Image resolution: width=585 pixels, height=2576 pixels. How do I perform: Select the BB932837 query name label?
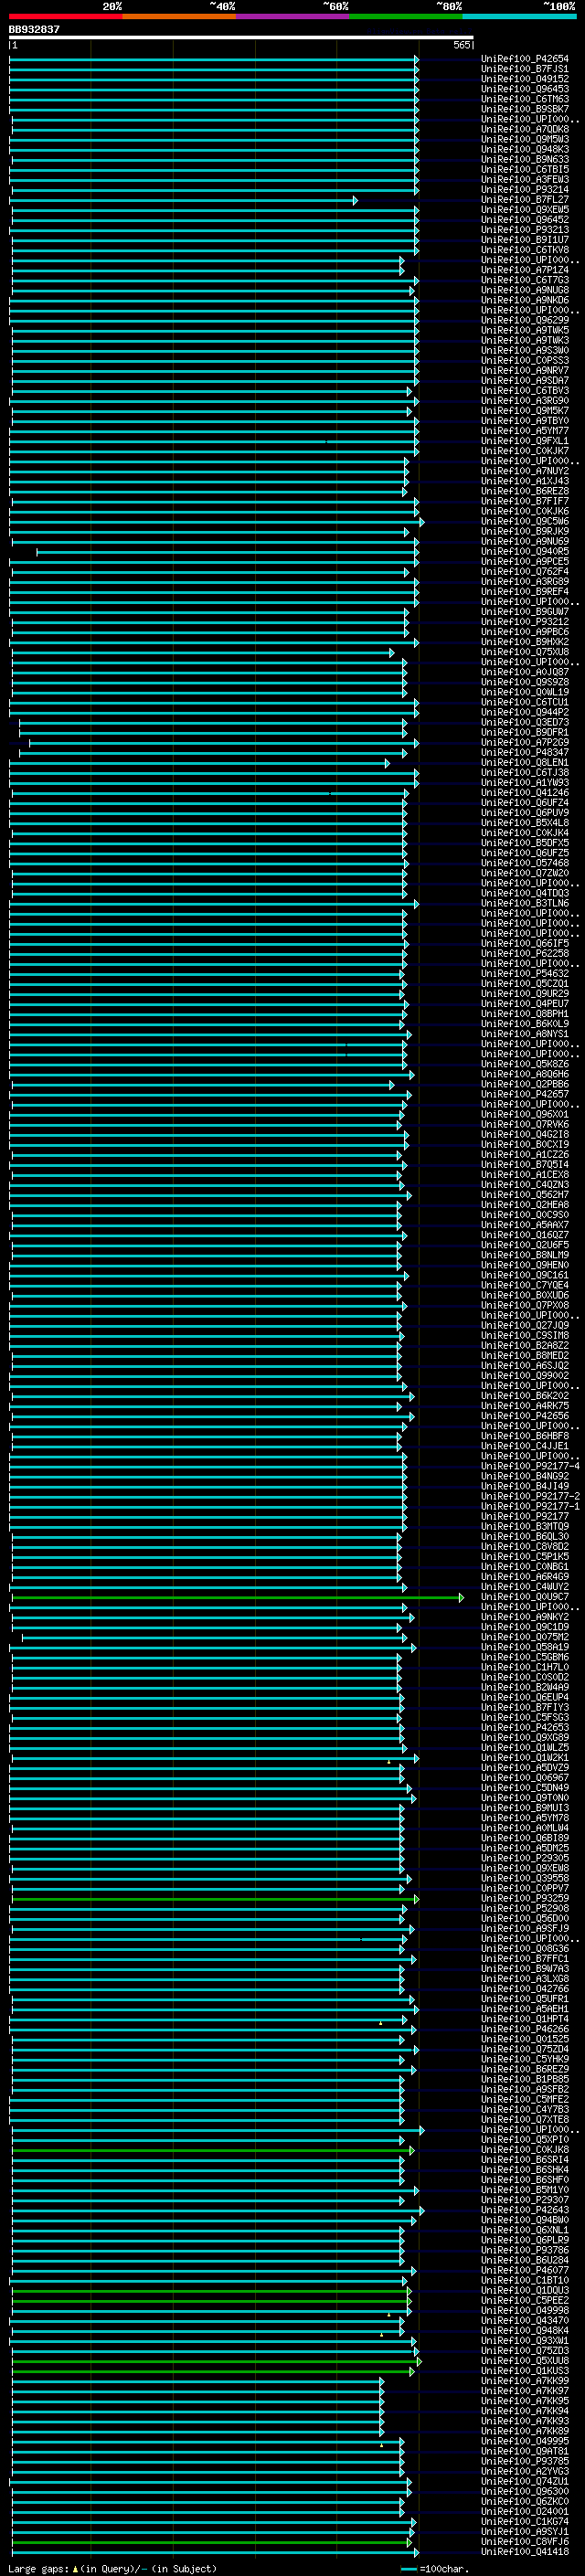pyautogui.click(x=34, y=29)
